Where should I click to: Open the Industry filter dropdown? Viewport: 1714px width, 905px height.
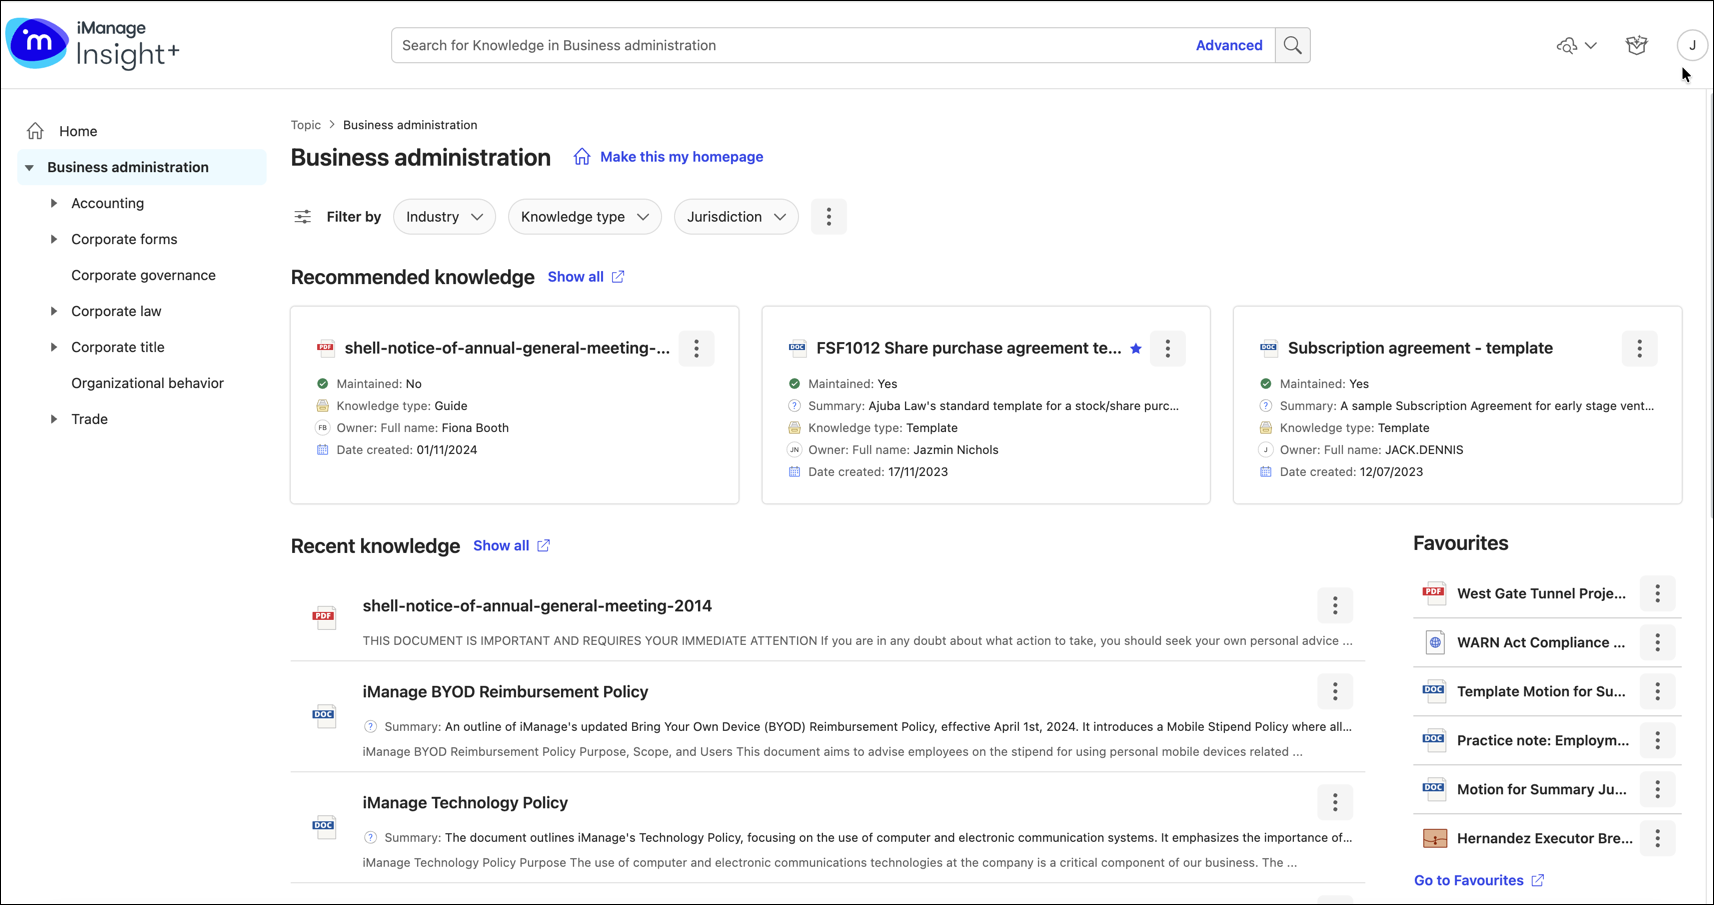[x=444, y=216]
